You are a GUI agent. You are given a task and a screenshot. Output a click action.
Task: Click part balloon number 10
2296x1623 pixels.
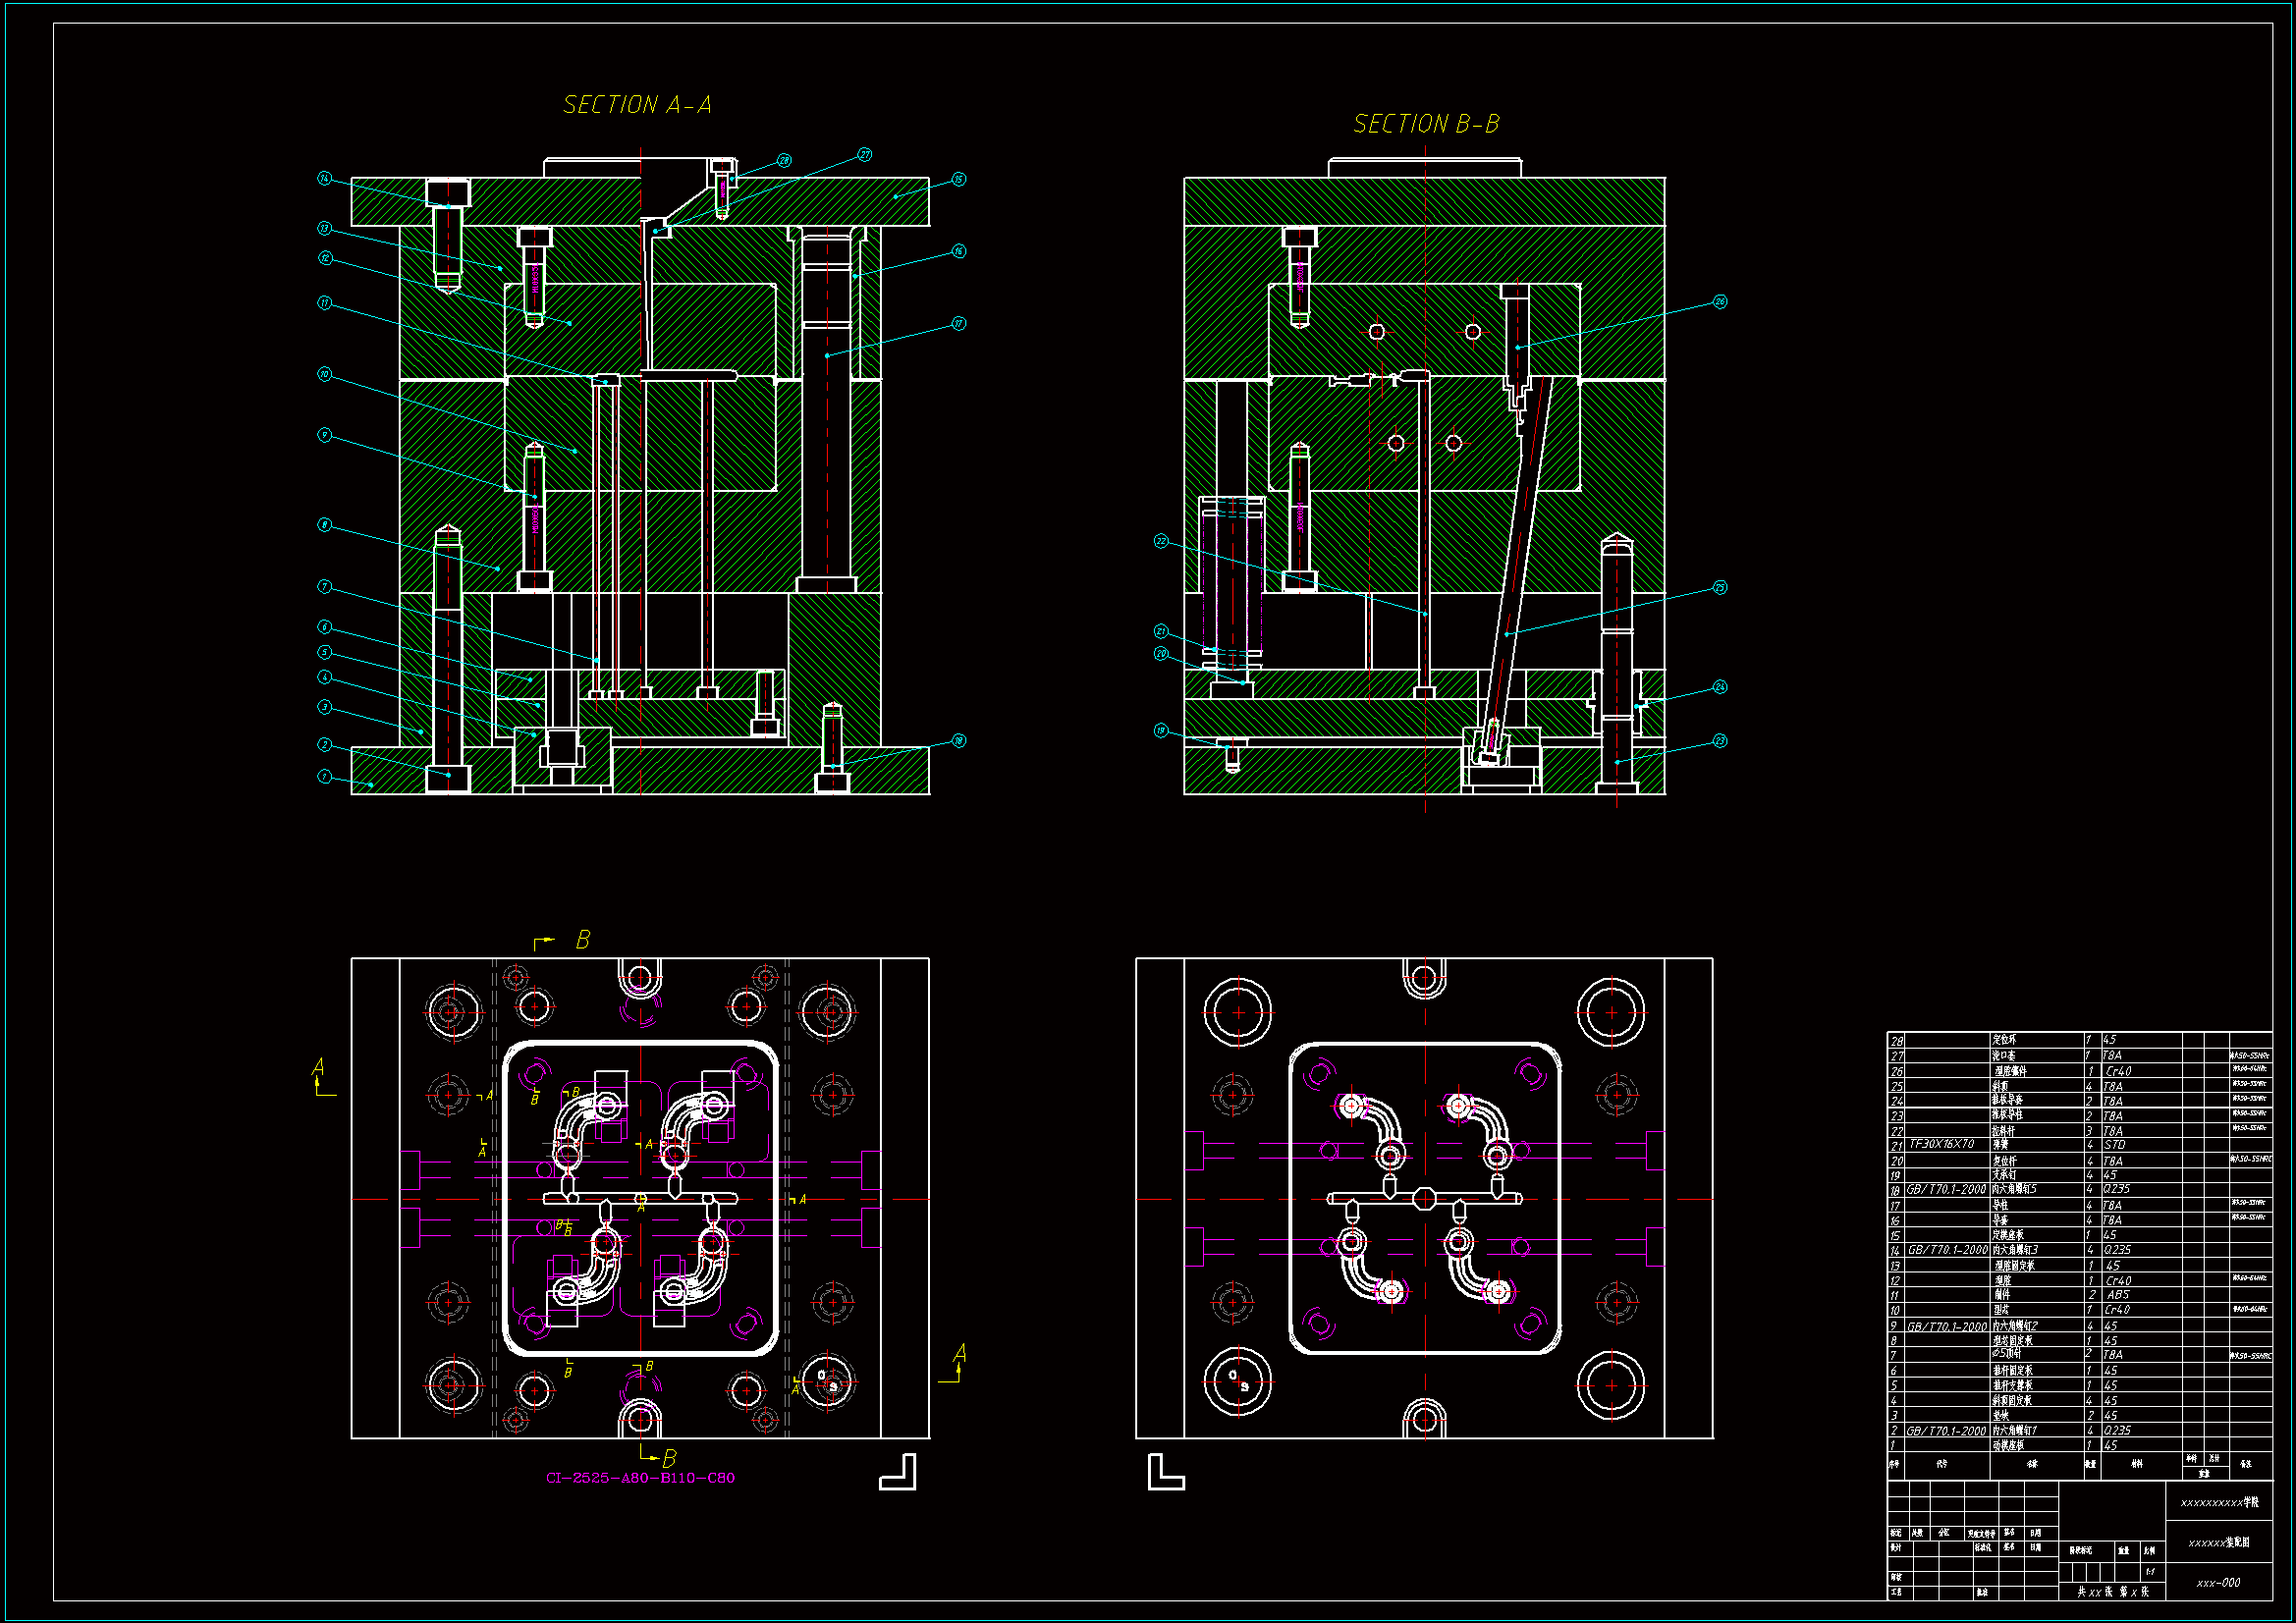tap(324, 374)
